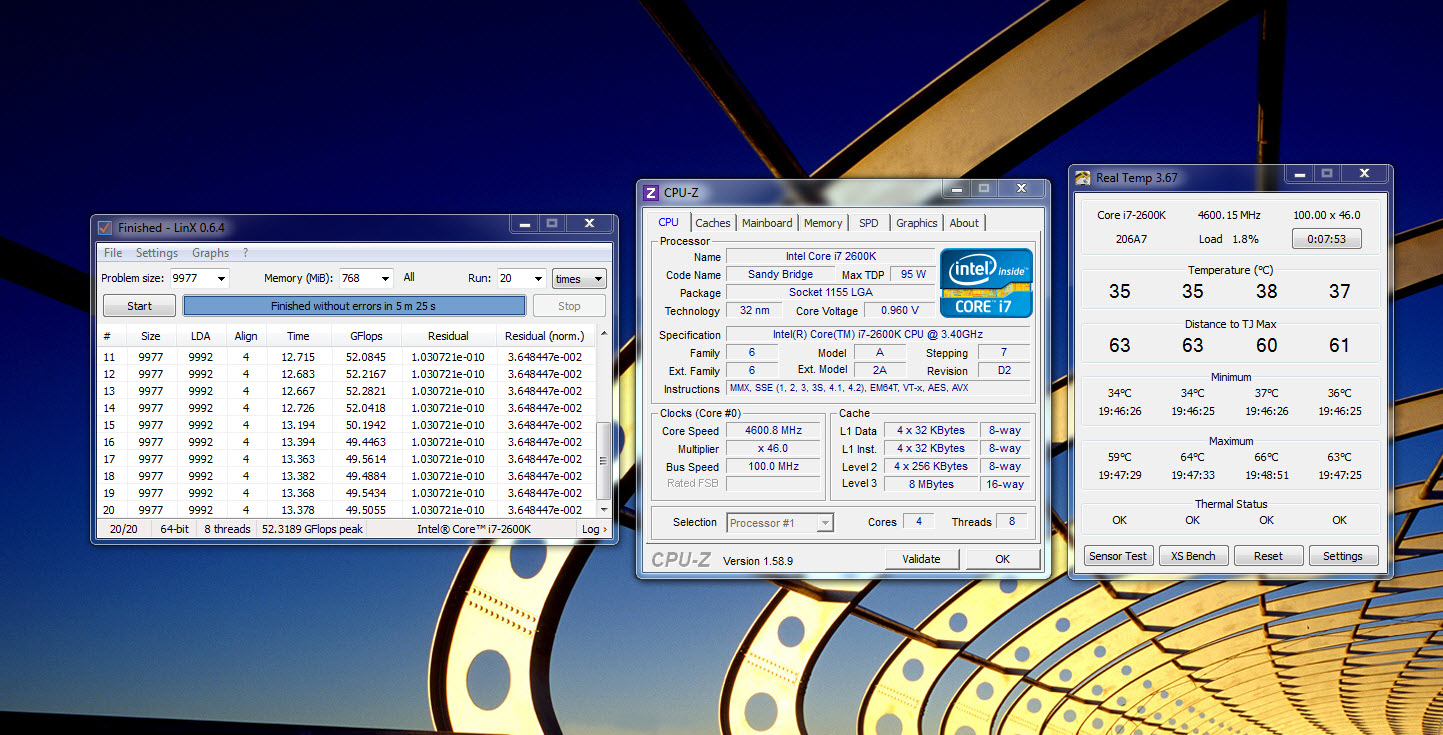The image size is (1443, 735).
Task: Click the Name field Intel Core i7 2600K
Action: 830,257
